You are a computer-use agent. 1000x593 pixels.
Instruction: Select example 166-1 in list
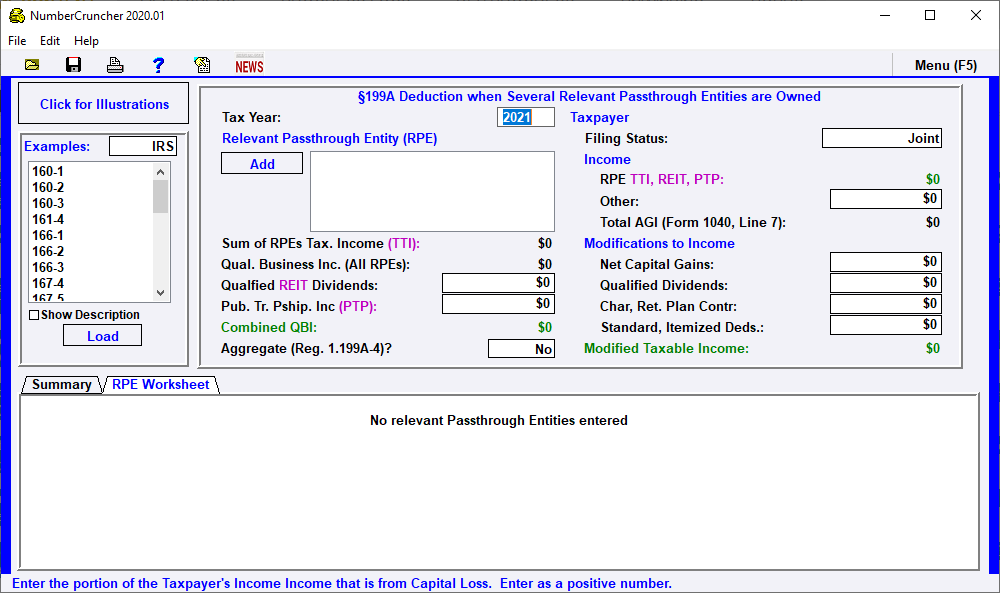[x=48, y=235]
